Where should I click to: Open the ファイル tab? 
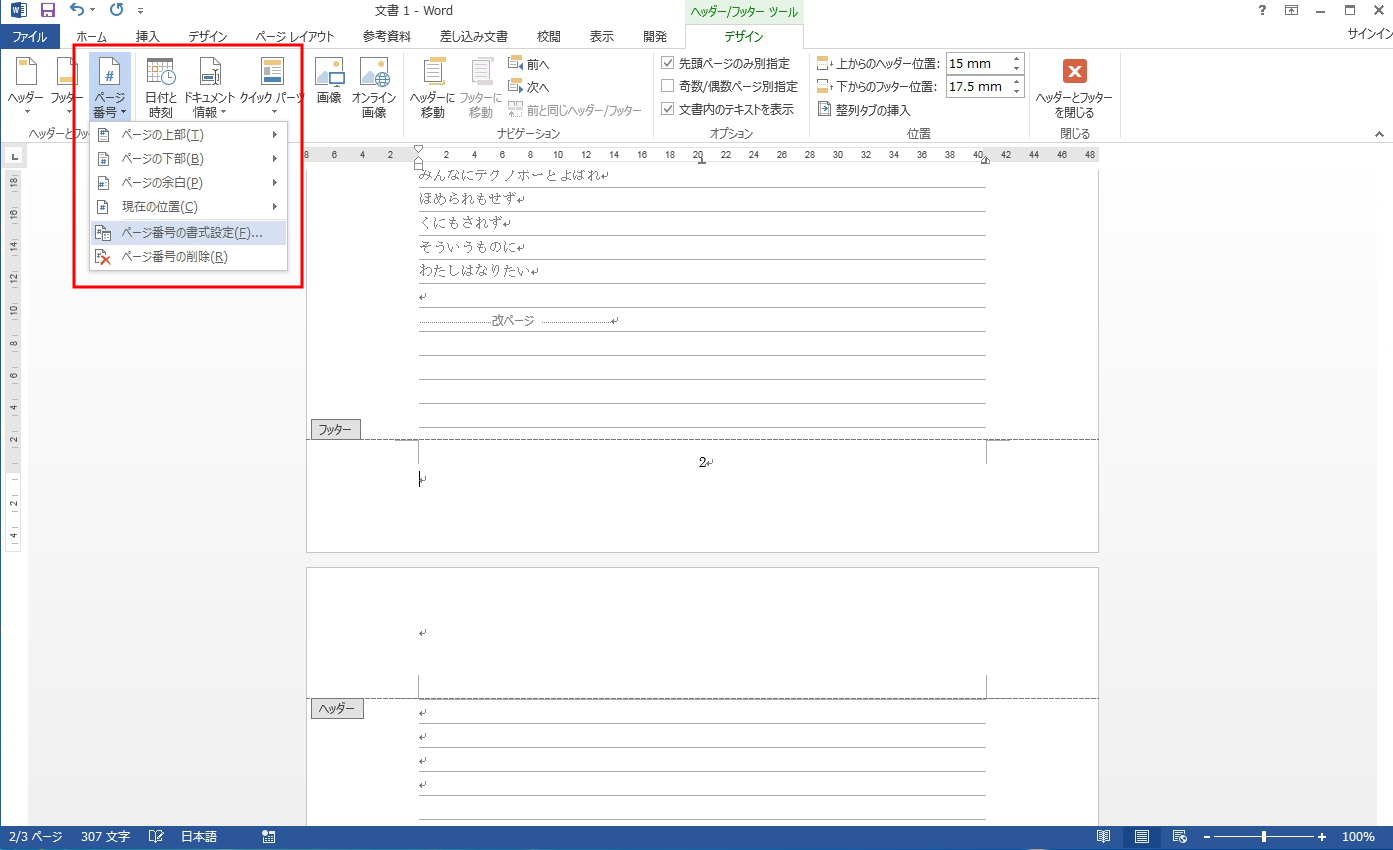30,37
